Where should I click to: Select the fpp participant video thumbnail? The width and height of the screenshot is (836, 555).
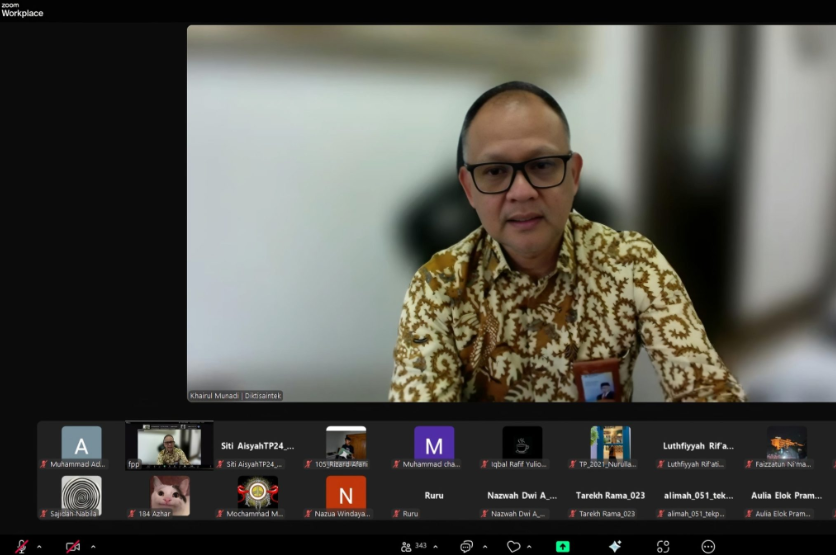pyautogui.click(x=169, y=446)
